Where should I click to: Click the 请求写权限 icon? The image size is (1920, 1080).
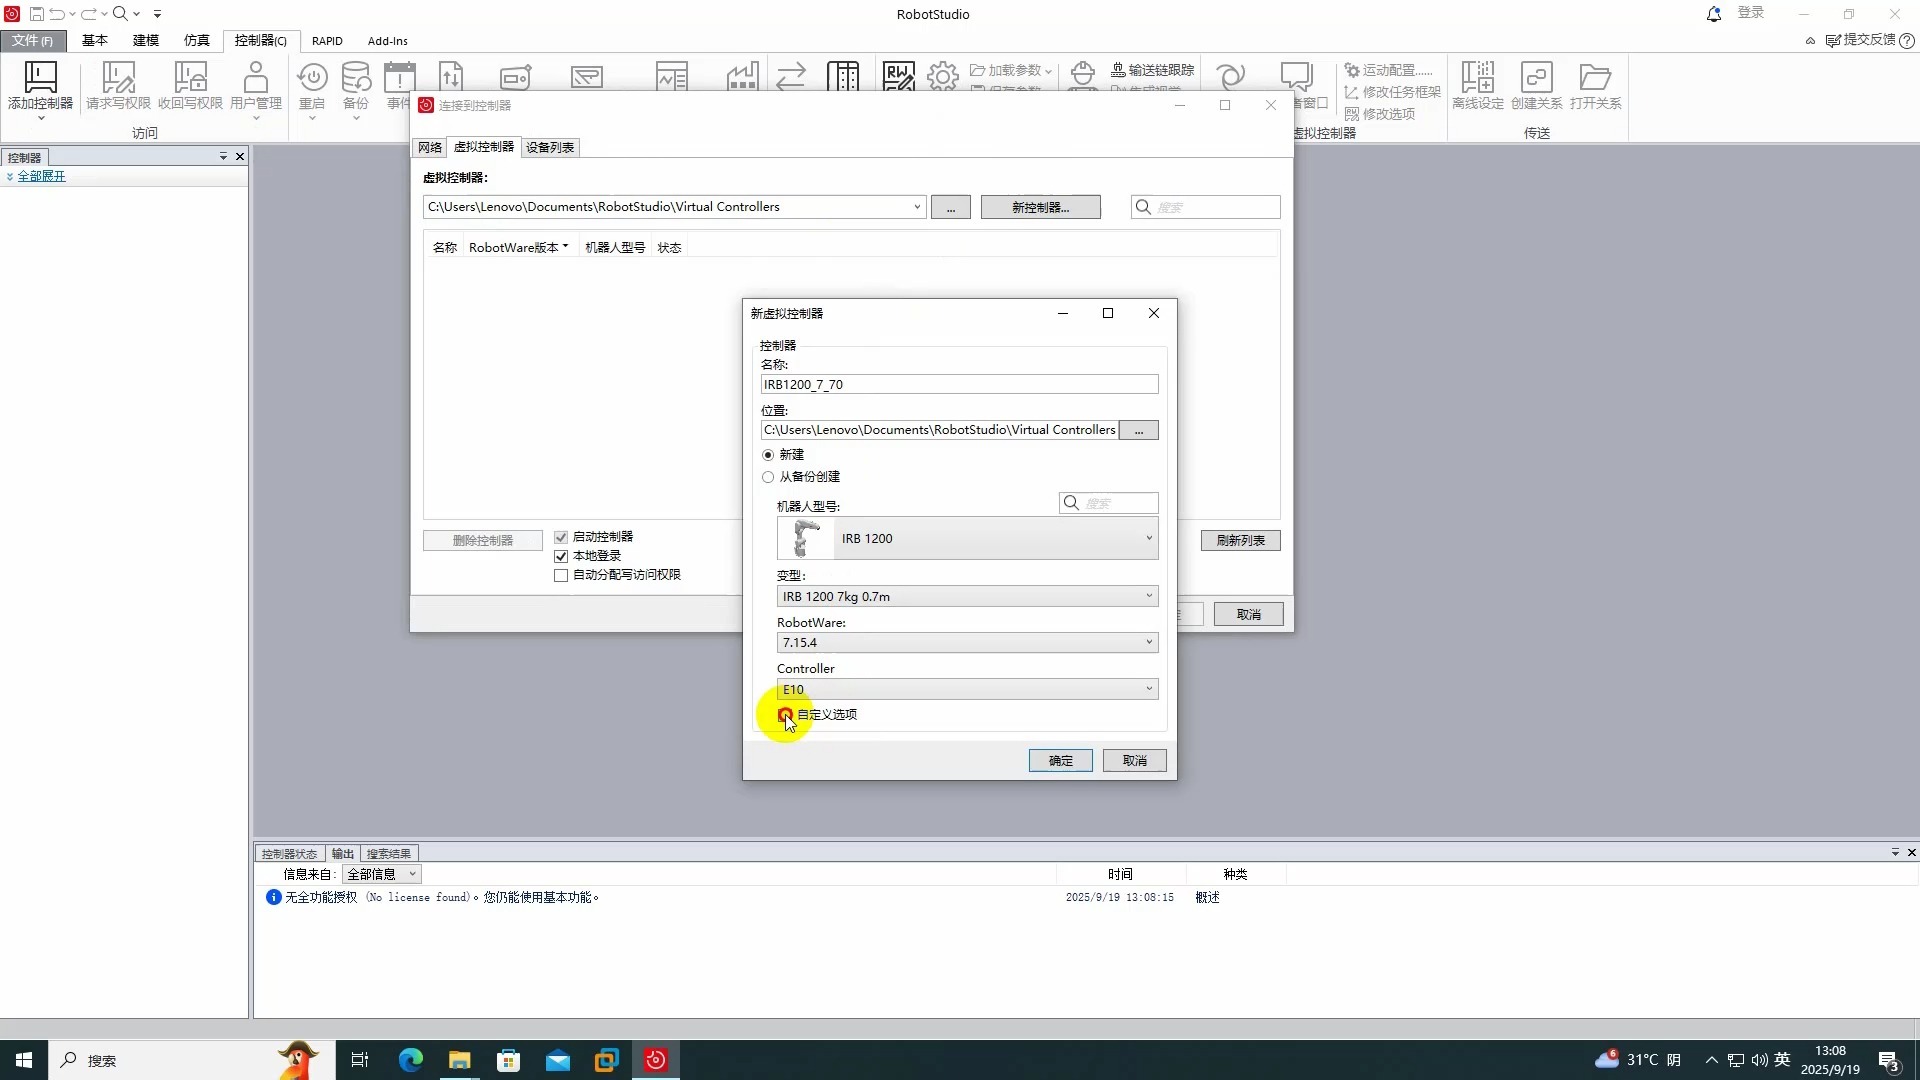click(118, 90)
